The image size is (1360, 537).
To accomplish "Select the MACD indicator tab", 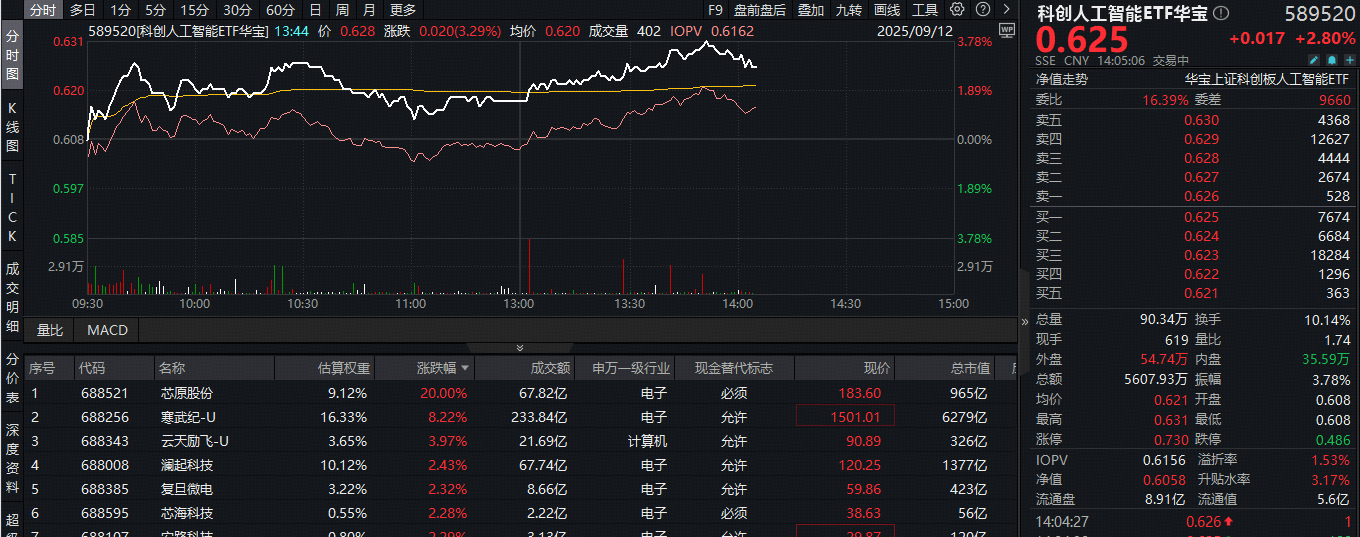I will [107, 330].
